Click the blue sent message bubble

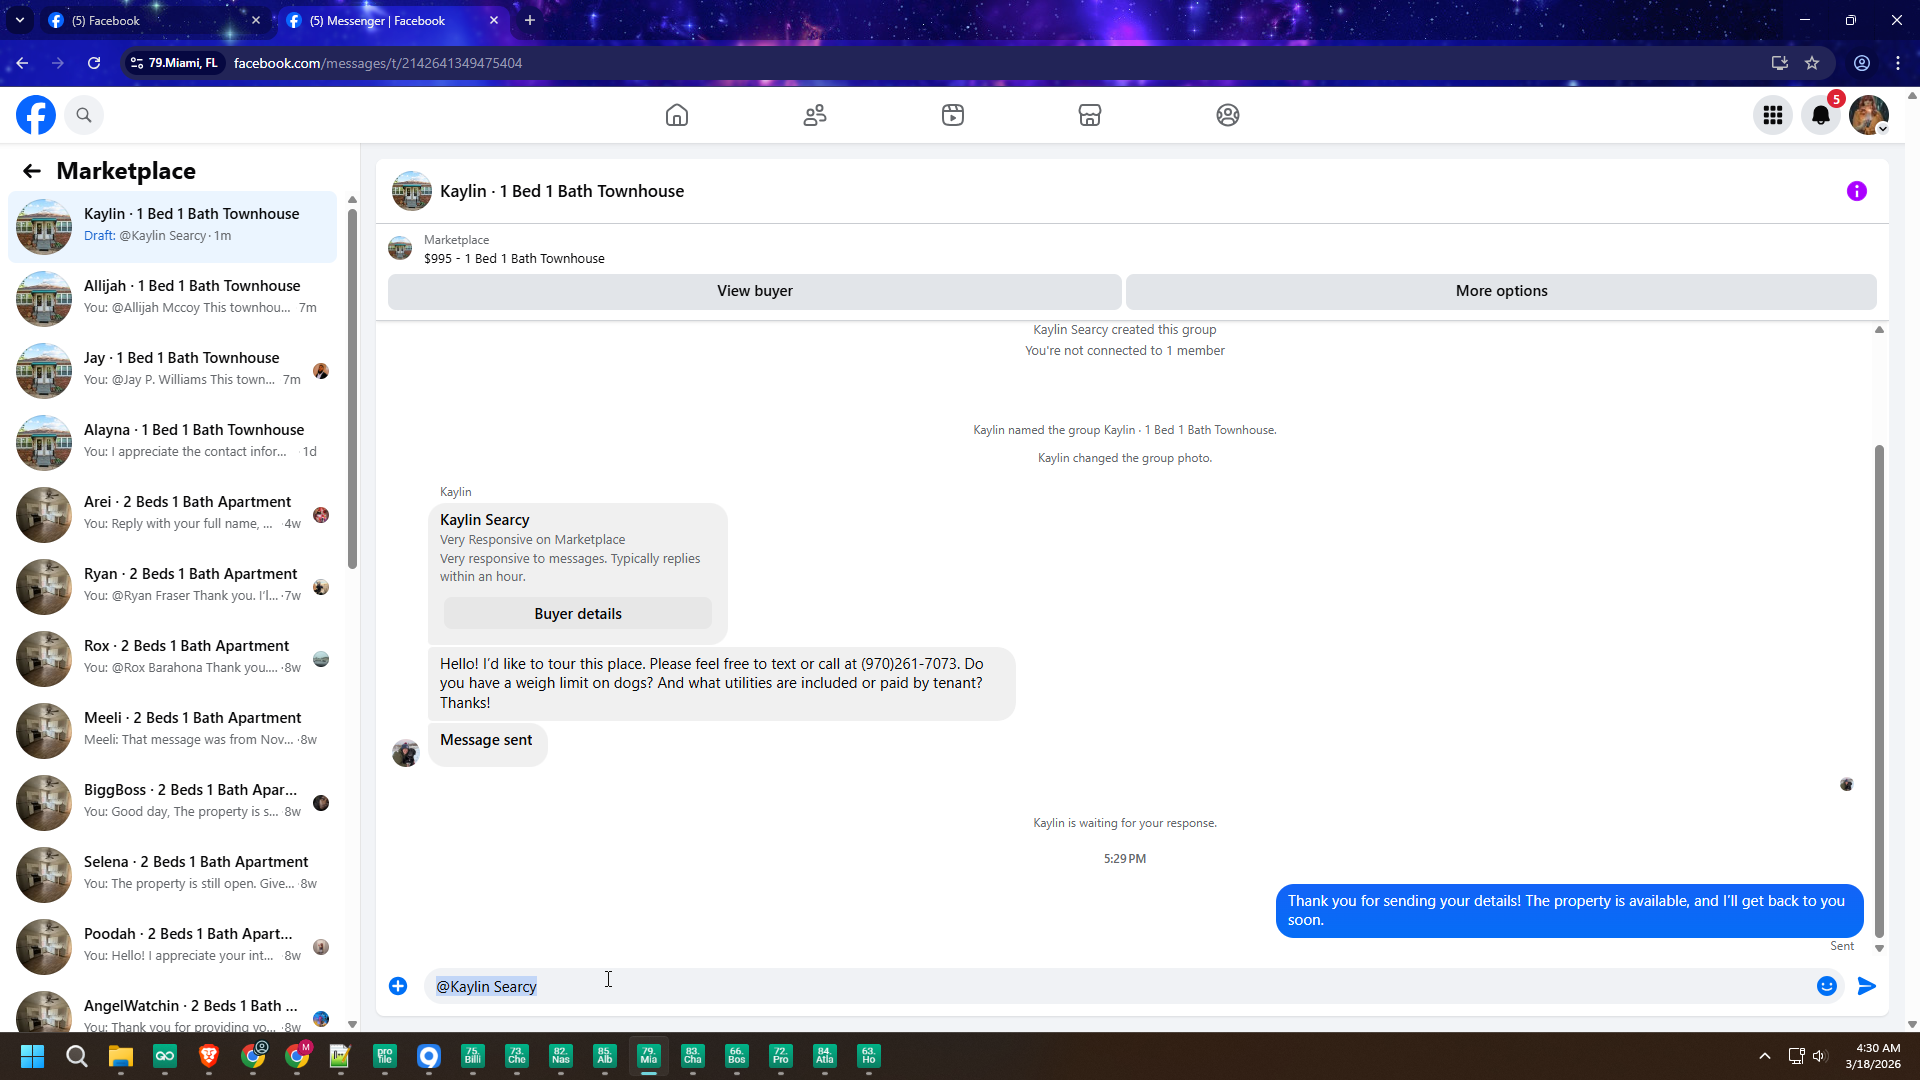(1569, 910)
